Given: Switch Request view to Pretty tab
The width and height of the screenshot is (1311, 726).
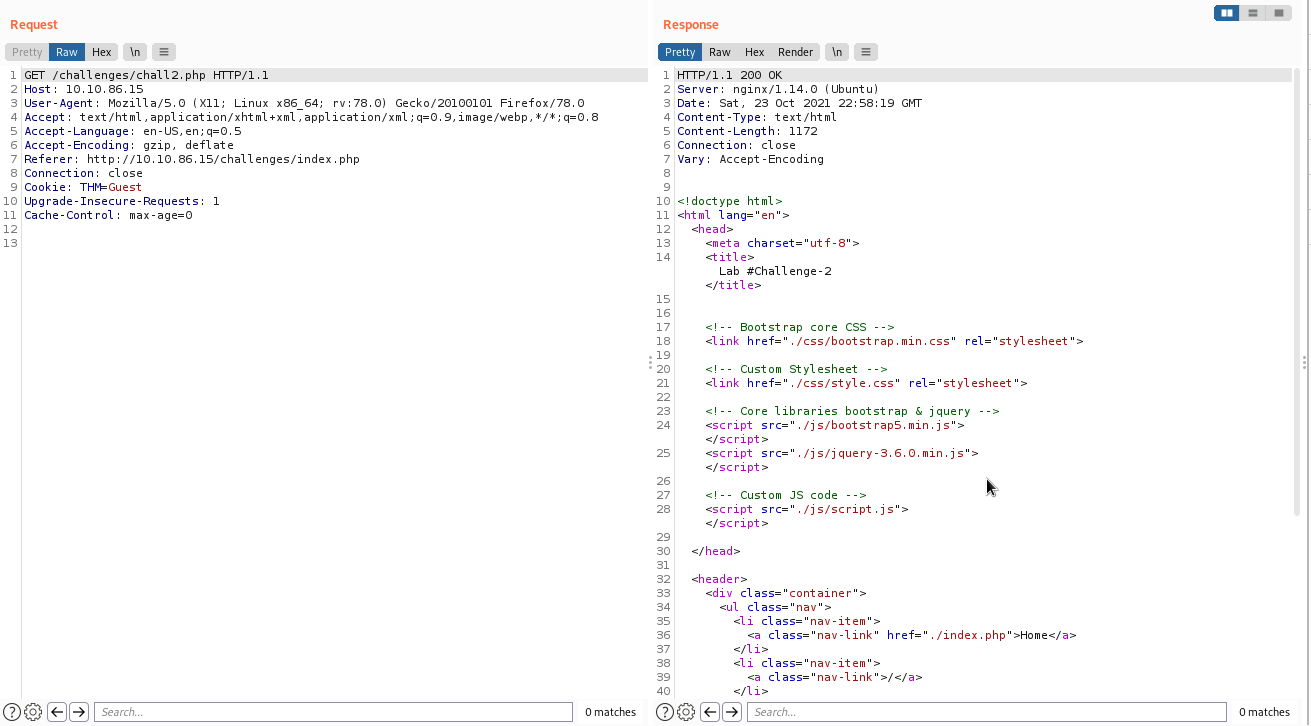Looking at the screenshot, I should pyautogui.click(x=27, y=52).
